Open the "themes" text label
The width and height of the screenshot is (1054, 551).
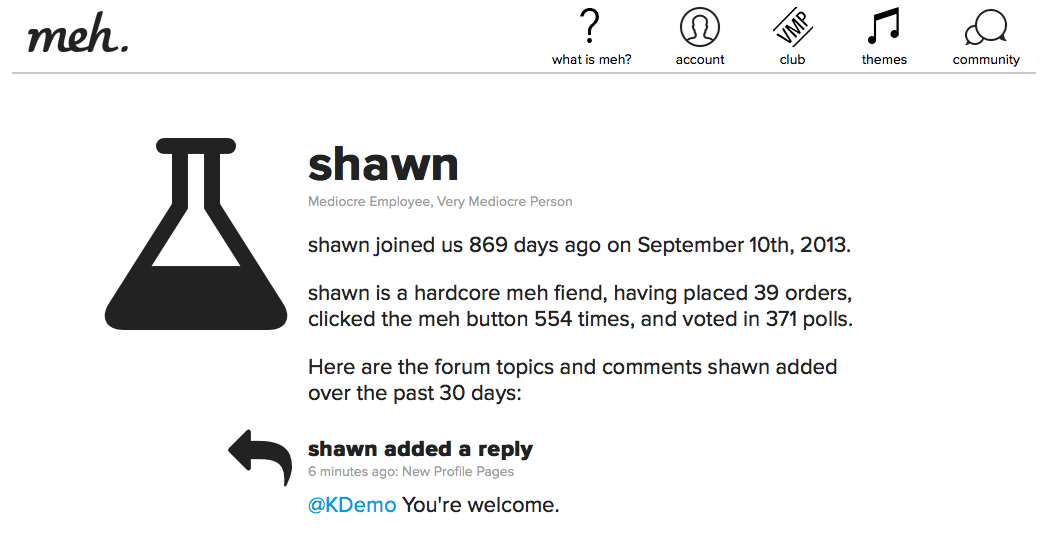884,60
